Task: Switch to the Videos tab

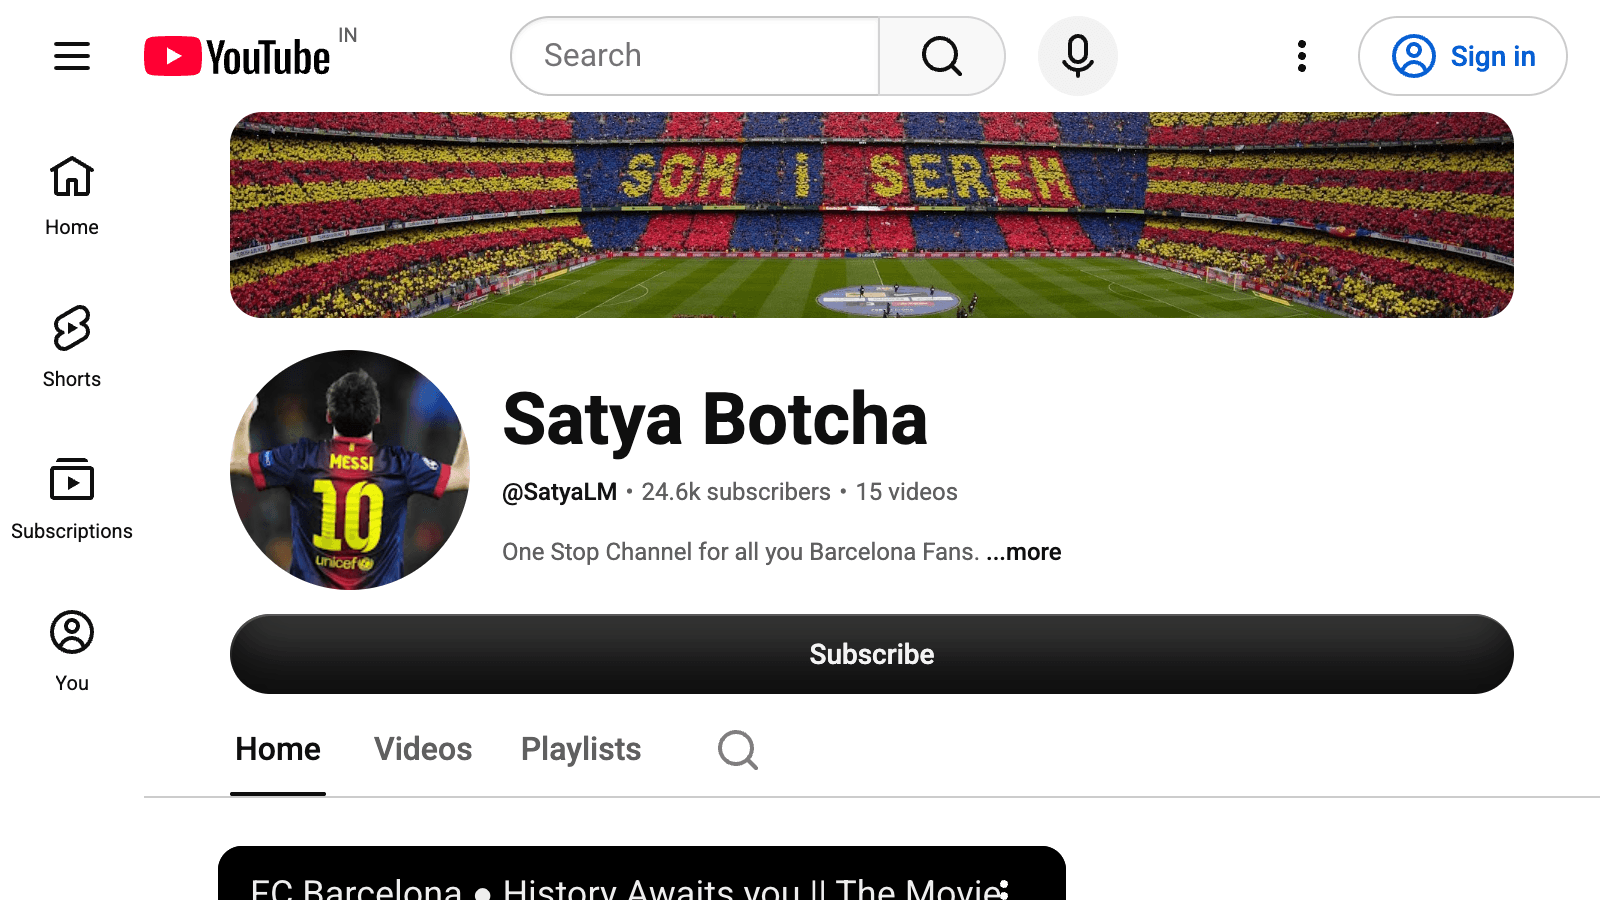Action: point(423,749)
